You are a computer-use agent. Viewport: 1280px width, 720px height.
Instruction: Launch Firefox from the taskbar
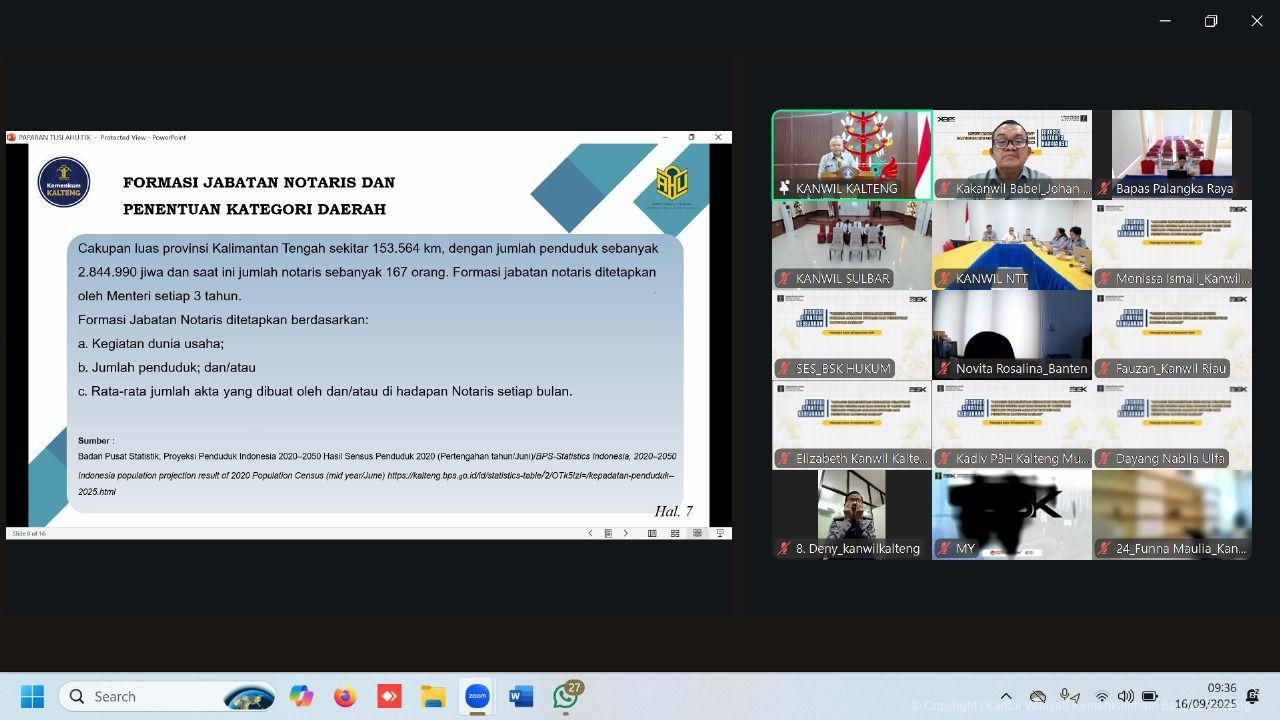(345, 696)
